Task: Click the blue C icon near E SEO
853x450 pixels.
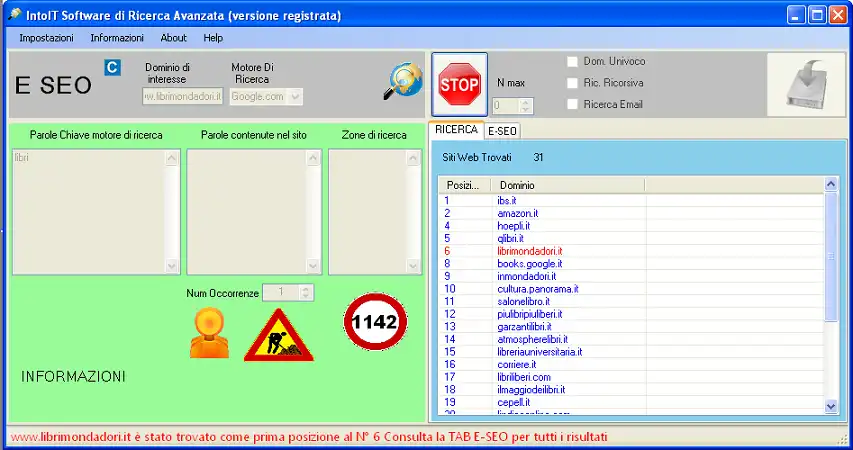Action: tap(112, 67)
